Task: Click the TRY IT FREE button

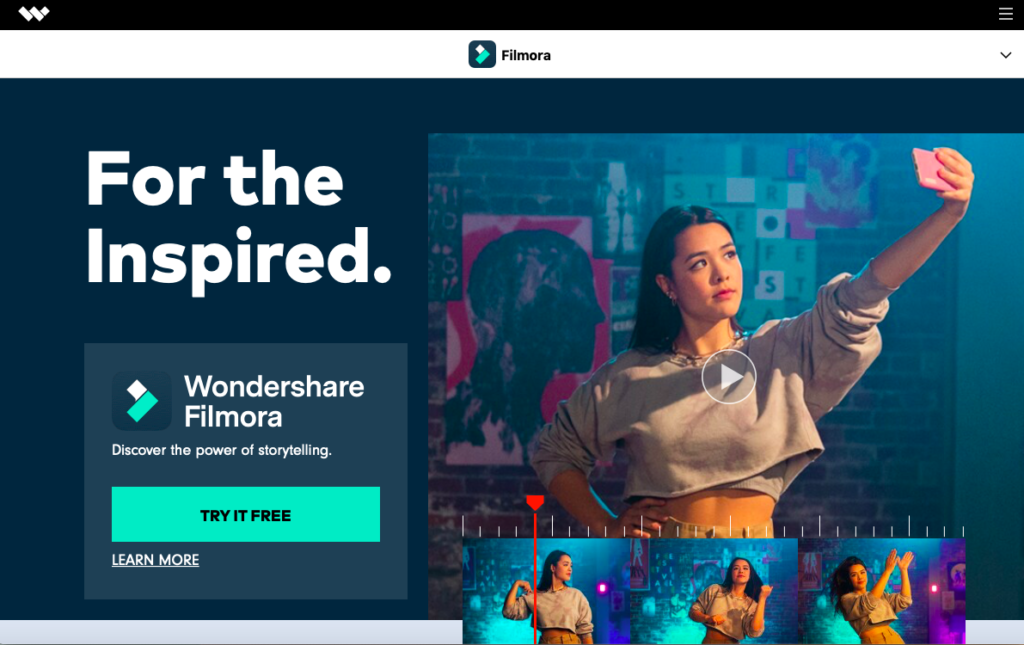Action: (246, 514)
